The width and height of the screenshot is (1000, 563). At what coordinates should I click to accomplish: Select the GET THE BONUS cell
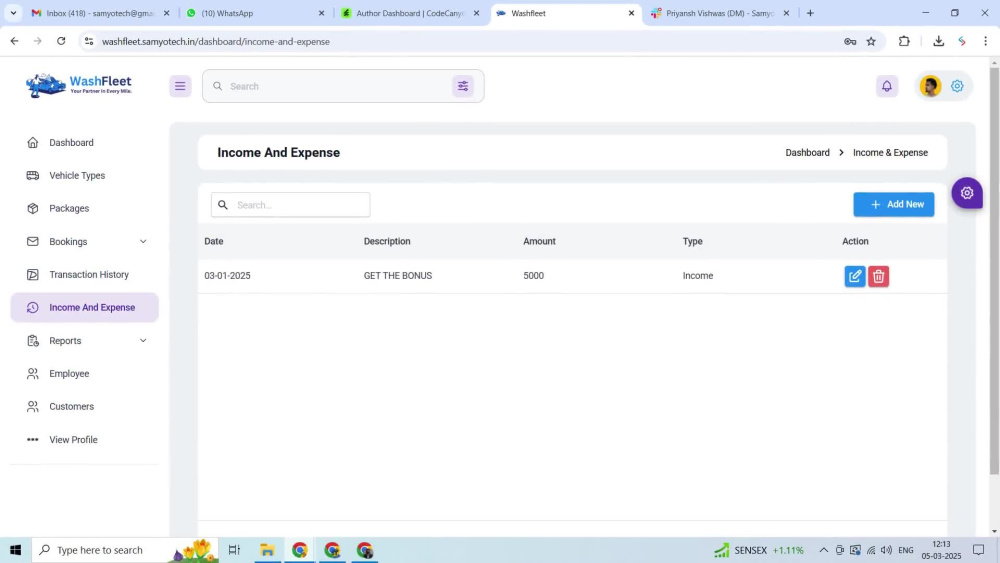pos(398,276)
